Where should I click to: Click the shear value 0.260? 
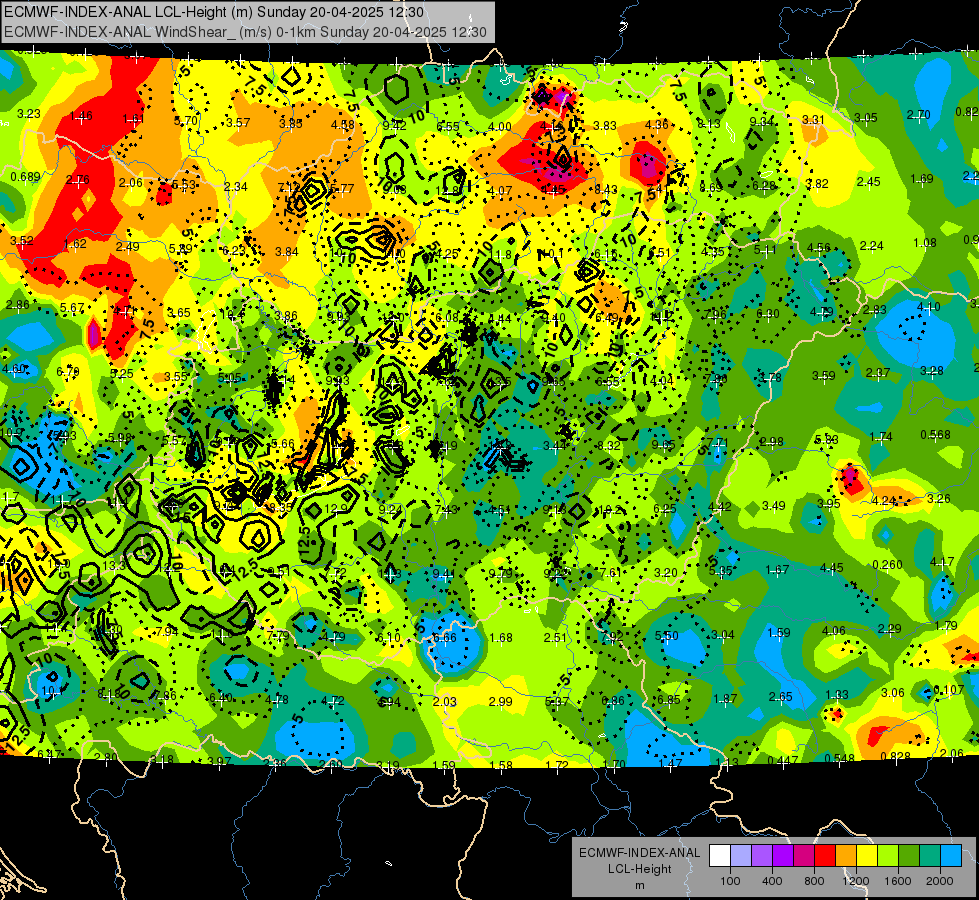pos(887,565)
